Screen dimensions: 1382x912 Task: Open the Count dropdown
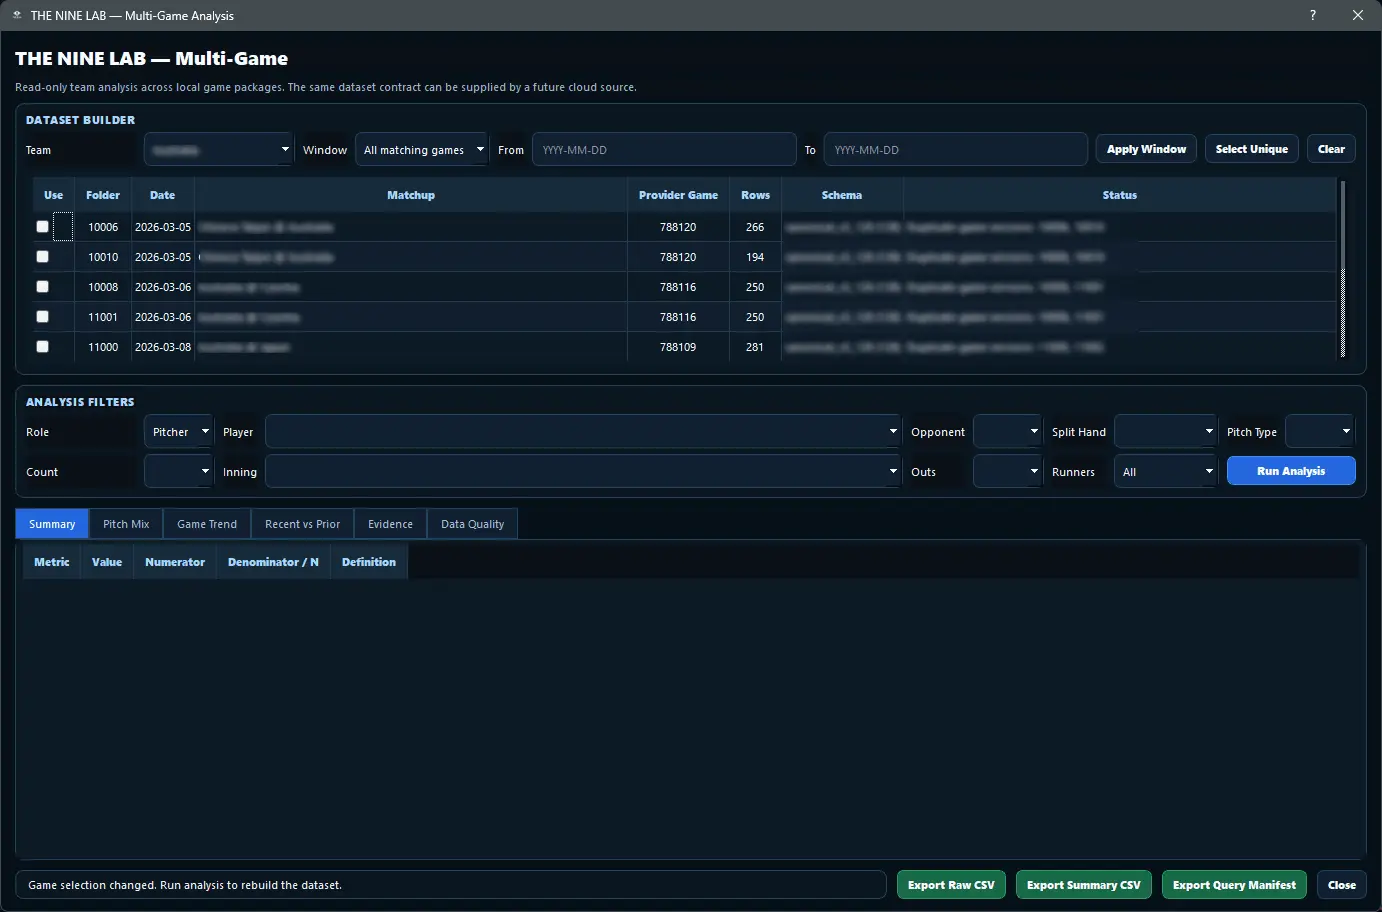[x=178, y=471]
